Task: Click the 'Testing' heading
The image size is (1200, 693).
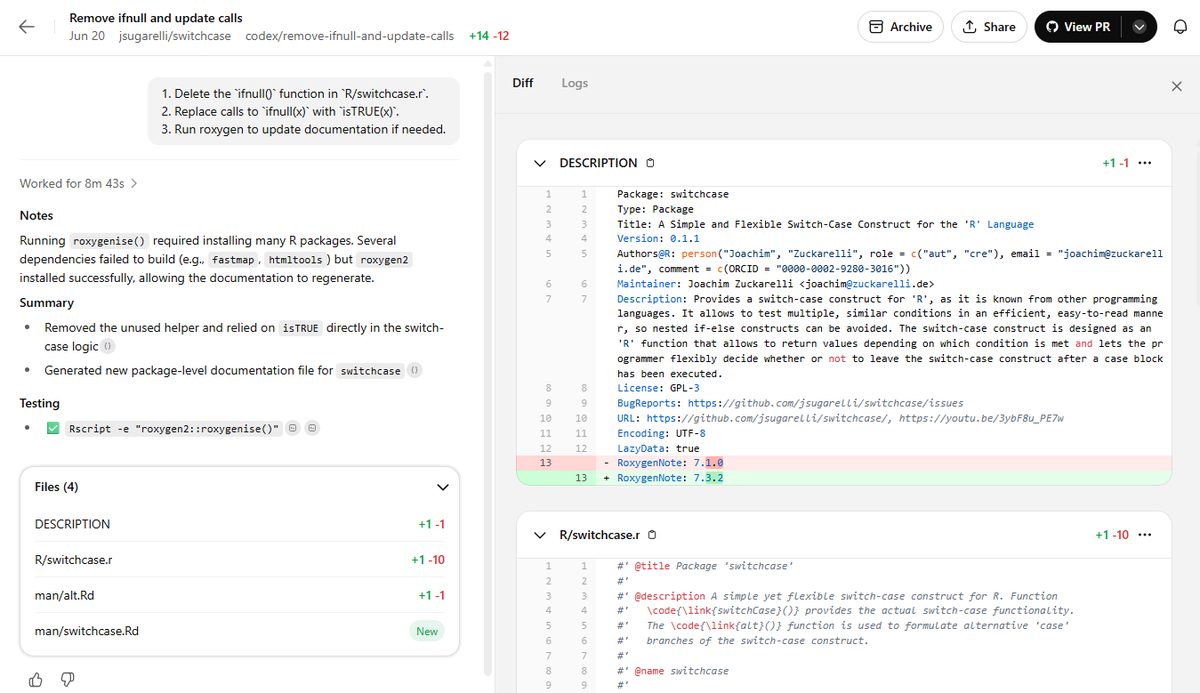Action: (40, 403)
